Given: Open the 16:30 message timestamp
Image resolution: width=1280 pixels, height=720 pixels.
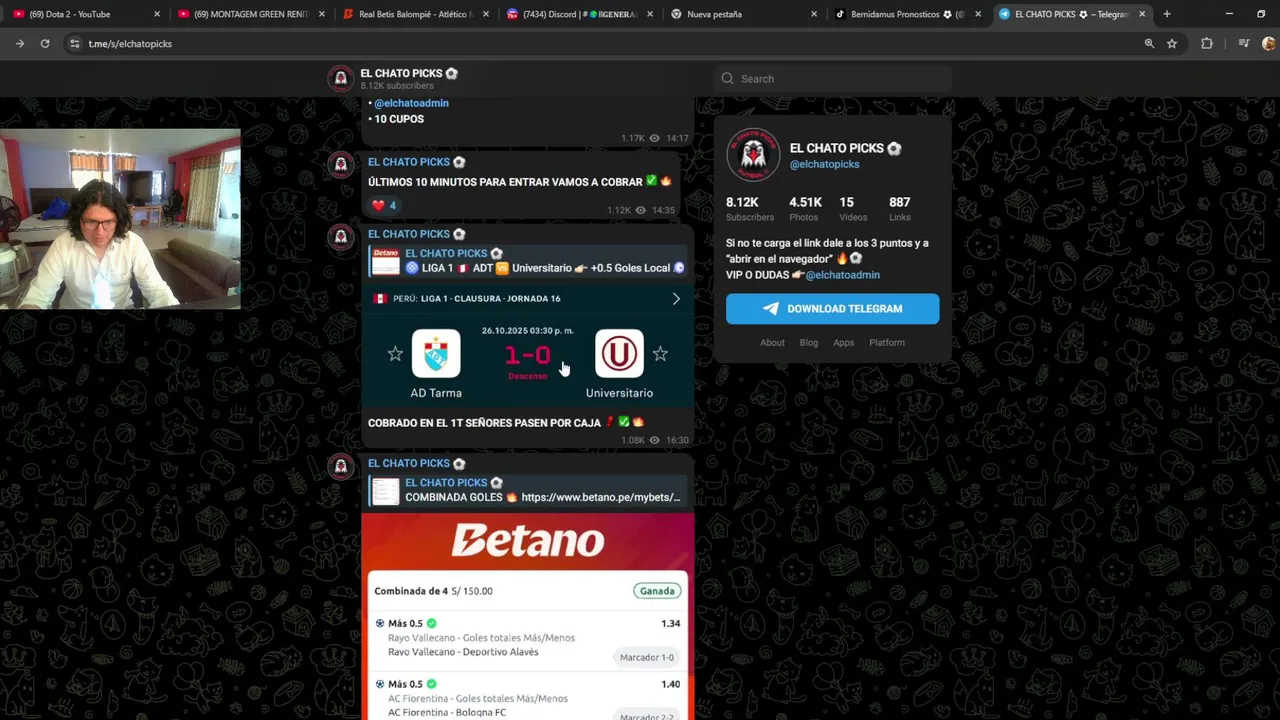Looking at the screenshot, I should (677, 440).
